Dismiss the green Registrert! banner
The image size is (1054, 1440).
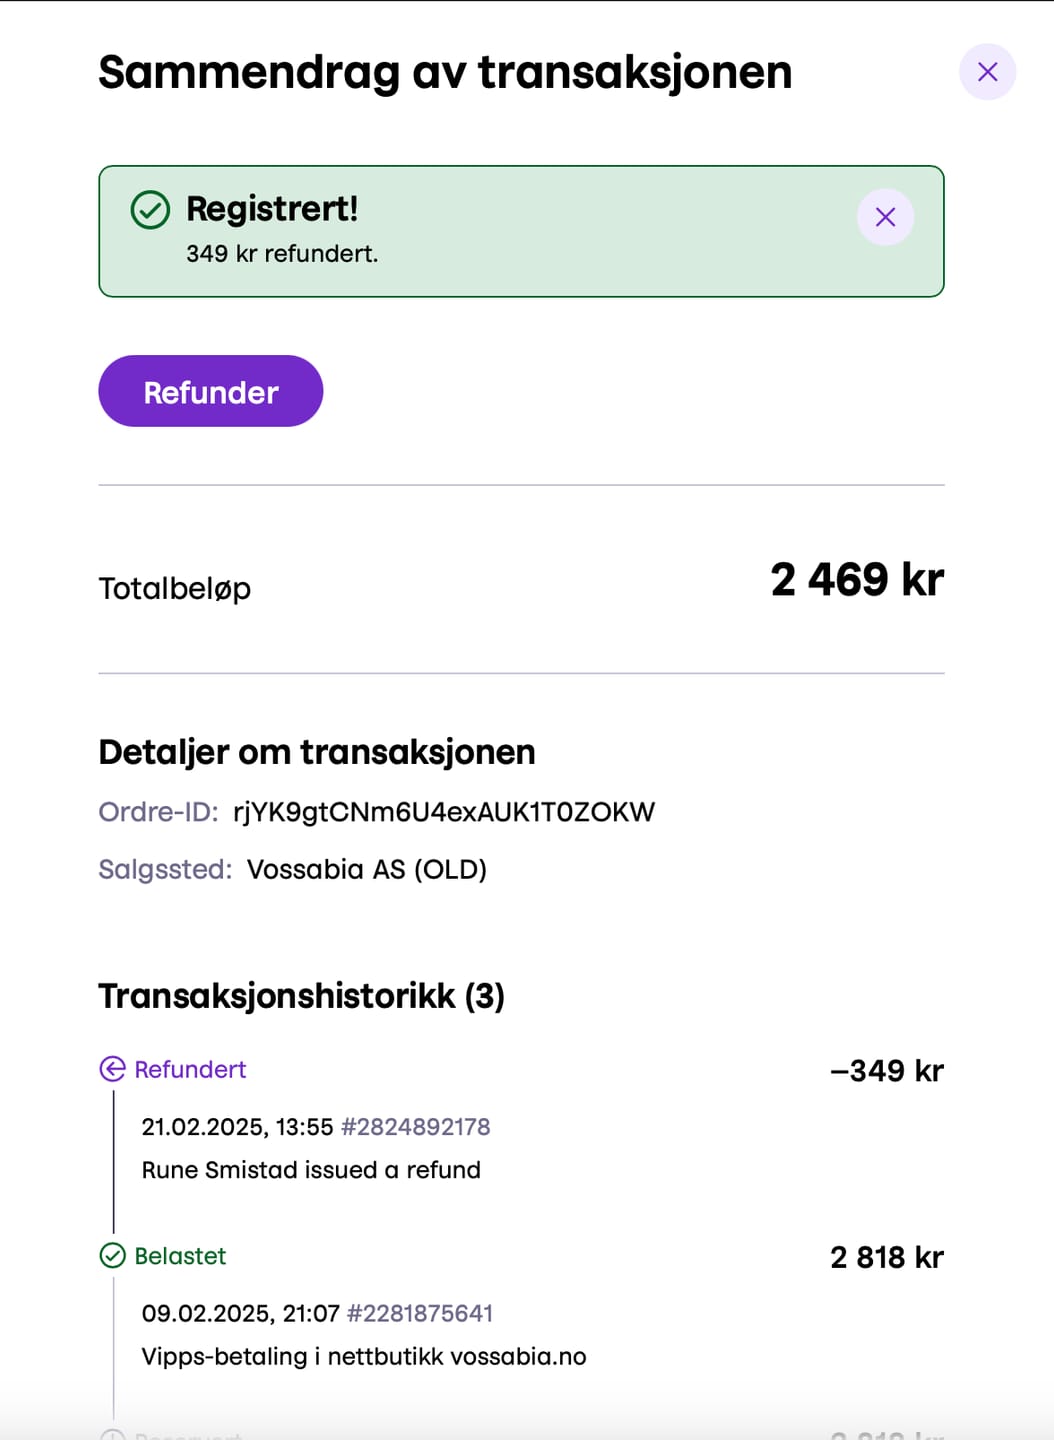[x=885, y=217]
